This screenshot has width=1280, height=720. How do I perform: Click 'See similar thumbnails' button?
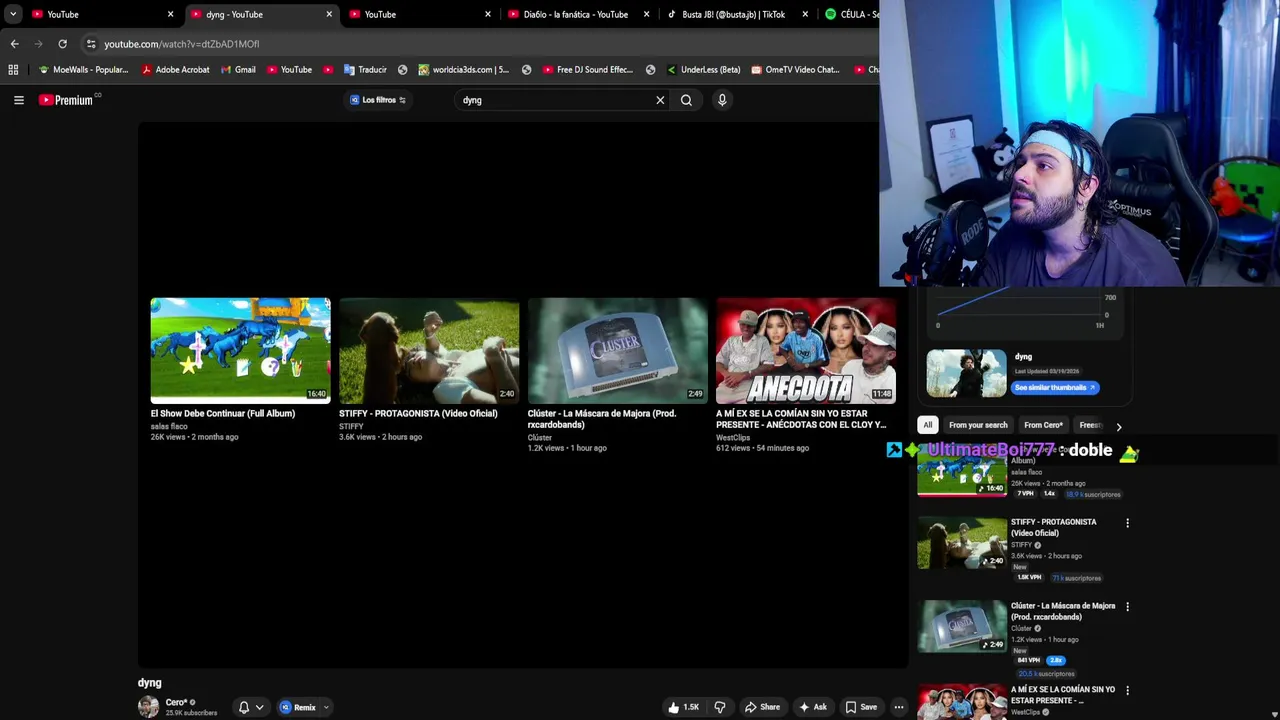(x=1055, y=388)
